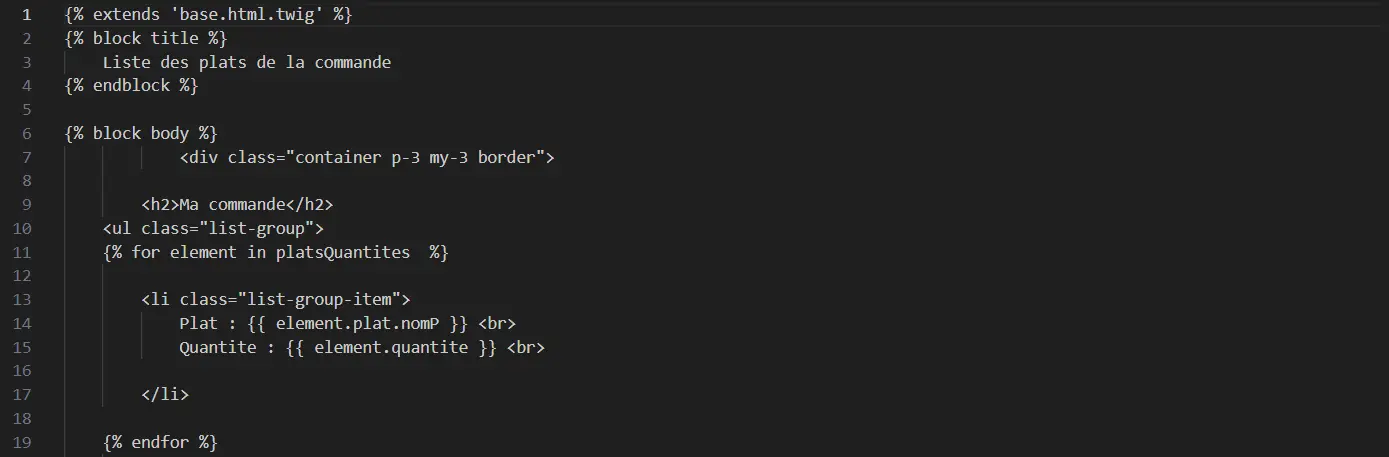Screen dimensions: 1389x457
Task: Click line number 19 in gutter
Action: pyautogui.click(x=25, y=441)
